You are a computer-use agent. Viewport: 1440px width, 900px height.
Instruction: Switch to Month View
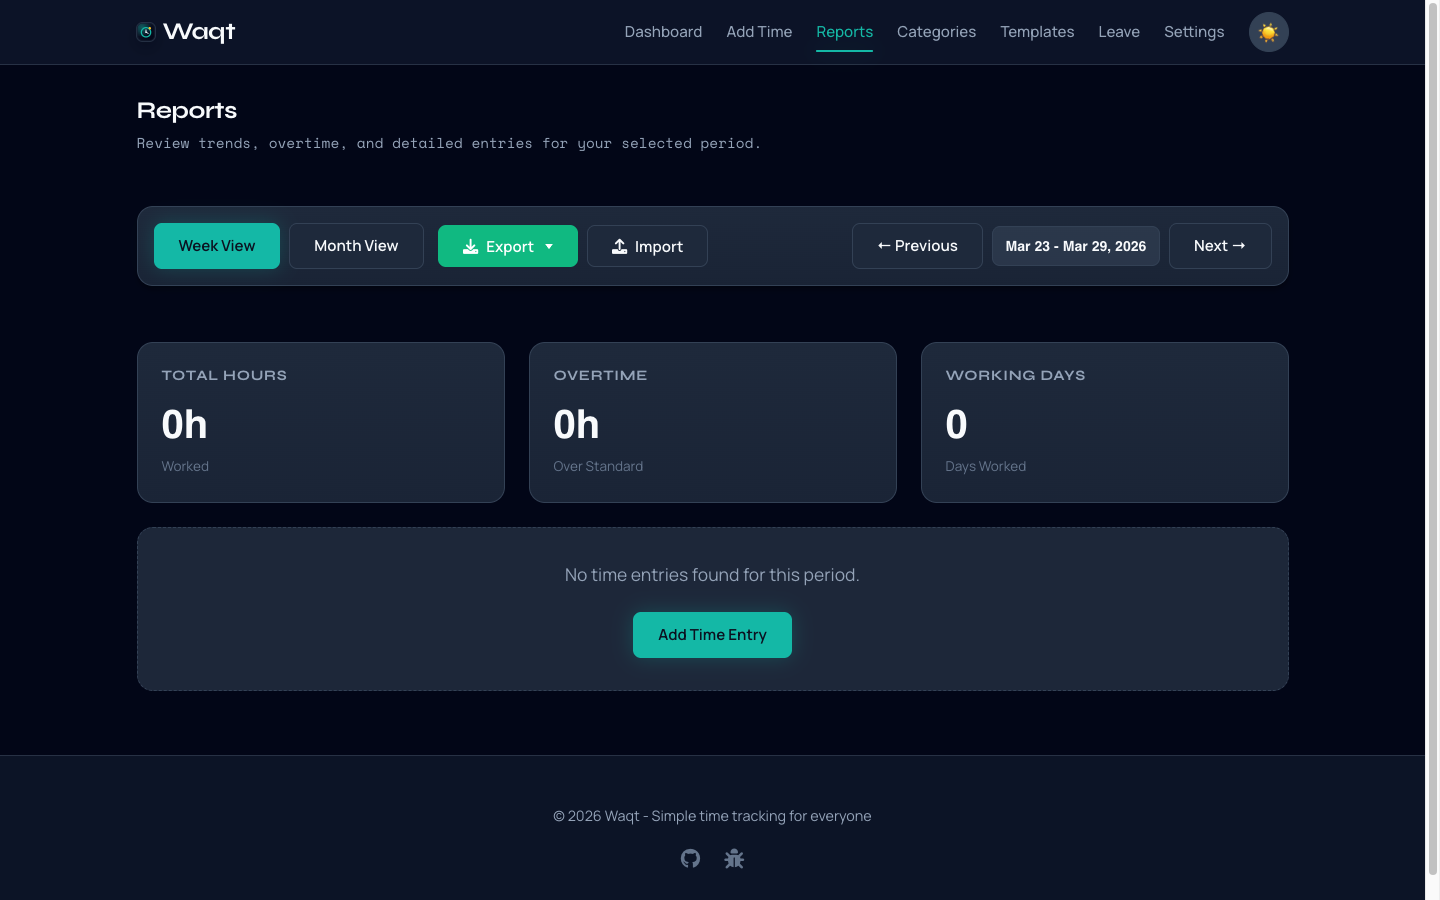pos(356,246)
